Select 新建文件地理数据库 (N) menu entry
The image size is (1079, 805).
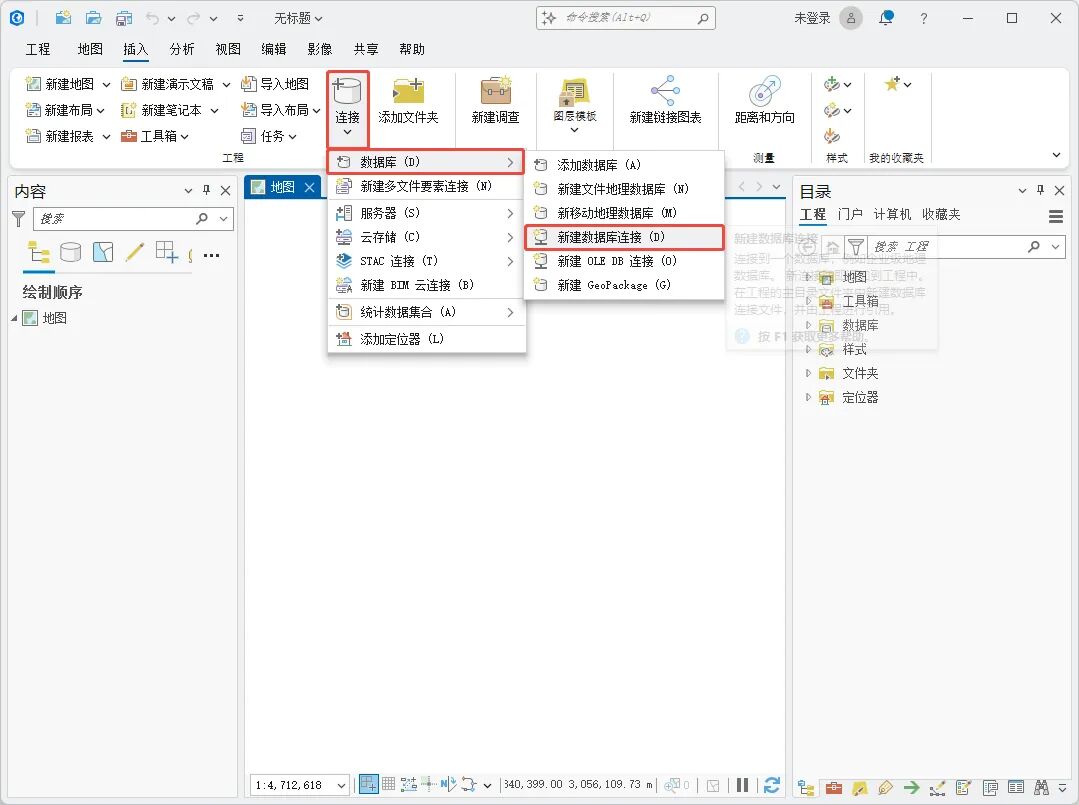[x=624, y=189]
